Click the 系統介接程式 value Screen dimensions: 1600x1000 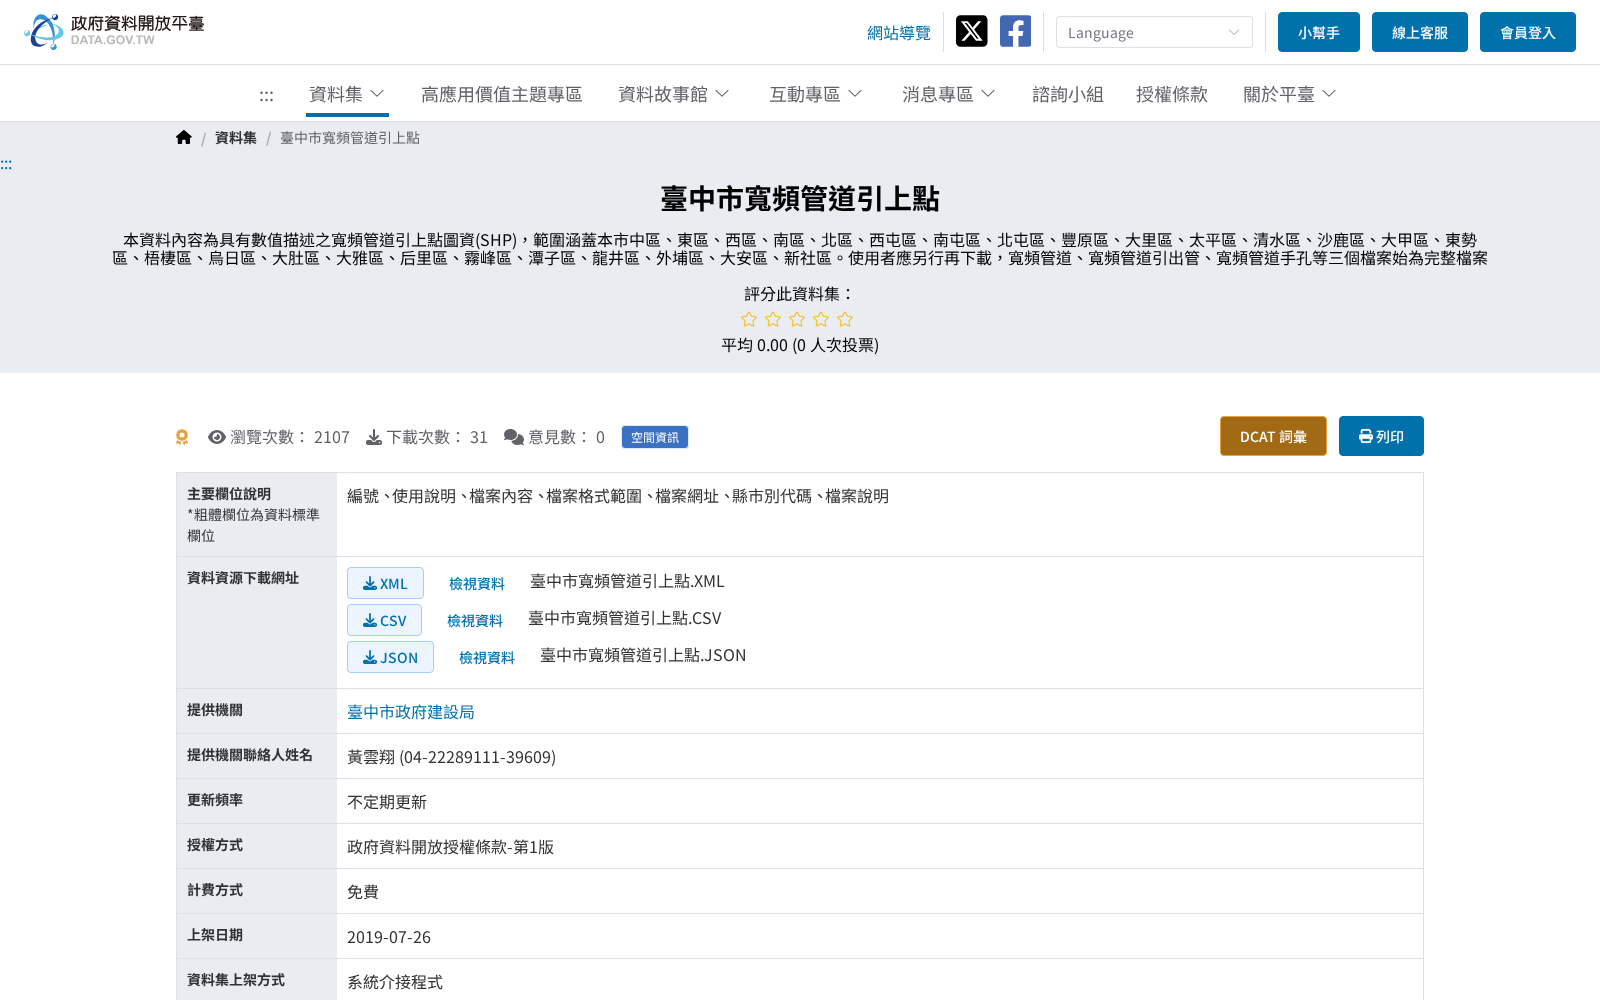click(x=395, y=982)
